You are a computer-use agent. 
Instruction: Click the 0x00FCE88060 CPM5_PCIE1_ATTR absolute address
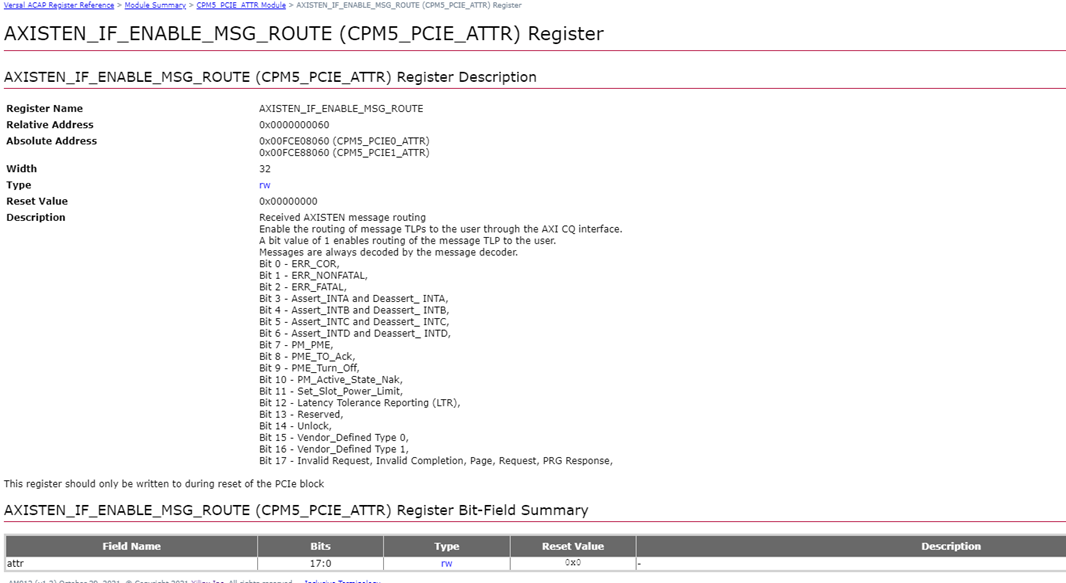pos(343,153)
